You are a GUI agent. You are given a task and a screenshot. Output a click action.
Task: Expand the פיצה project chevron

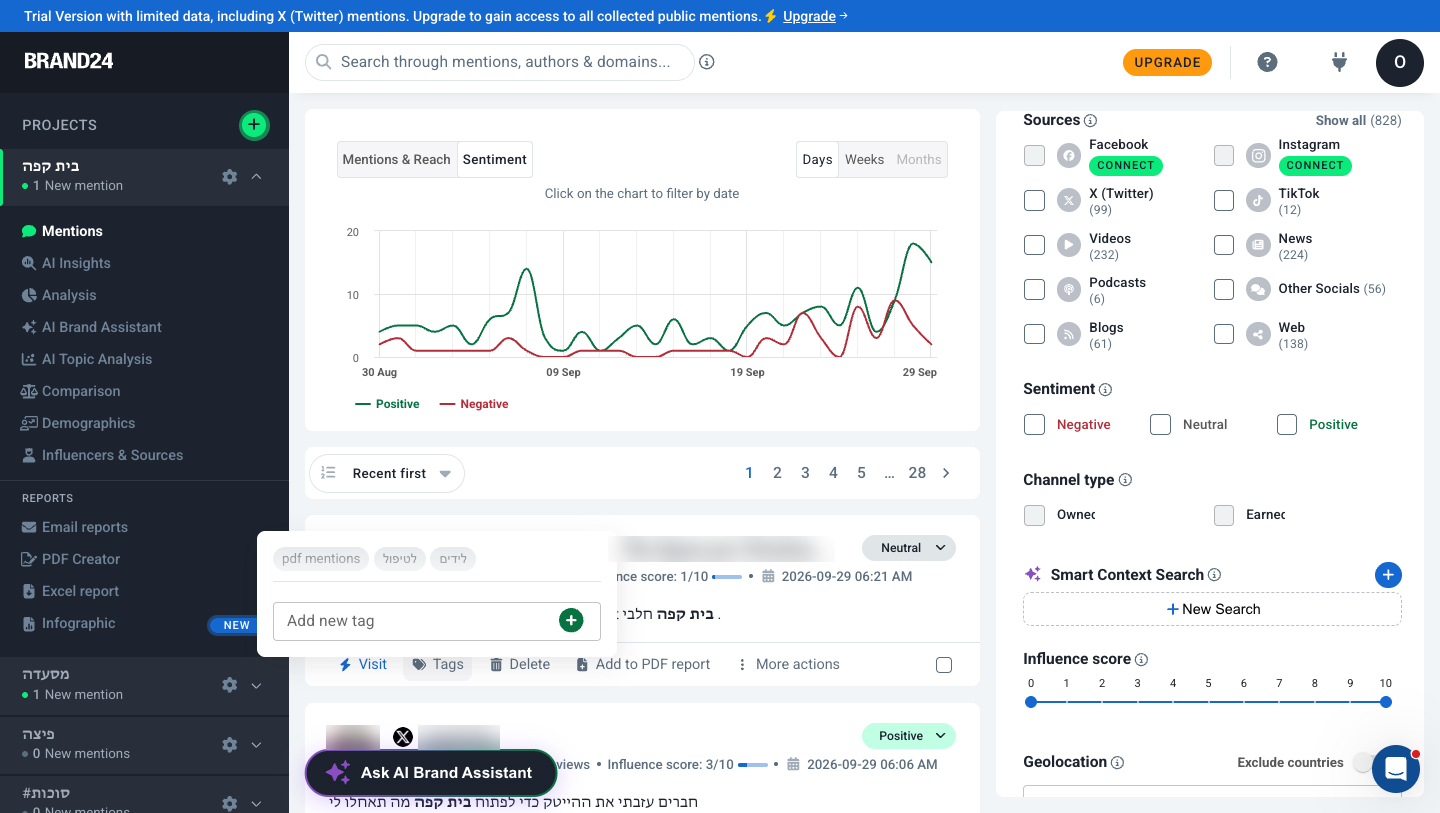pos(257,744)
